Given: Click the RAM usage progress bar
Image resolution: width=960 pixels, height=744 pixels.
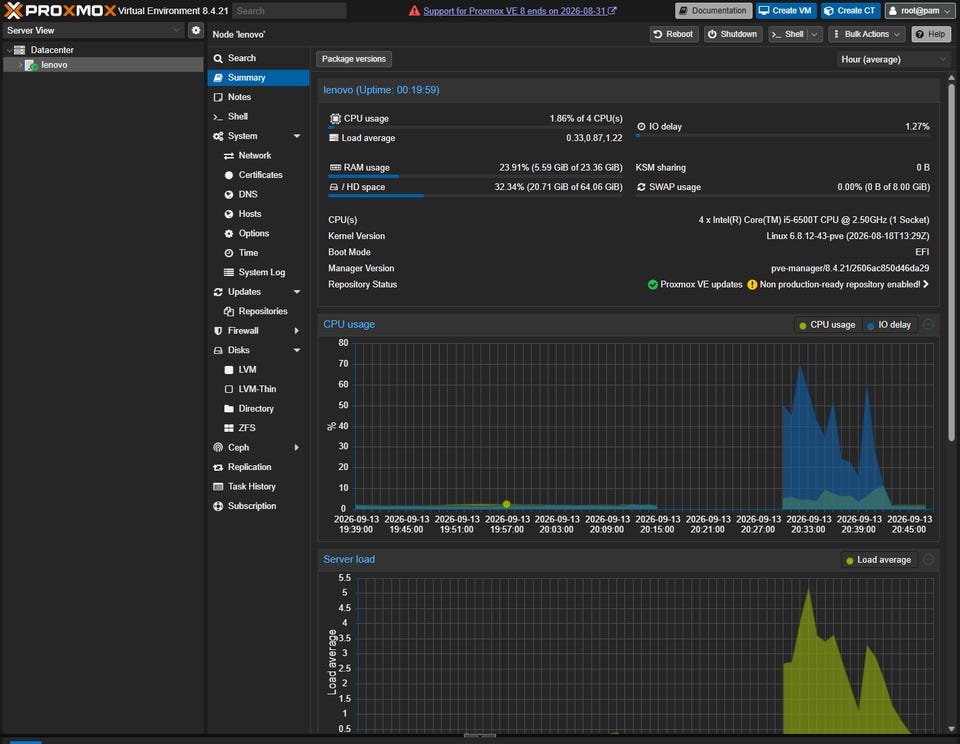Looking at the screenshot, I should (x=475, y=176).
